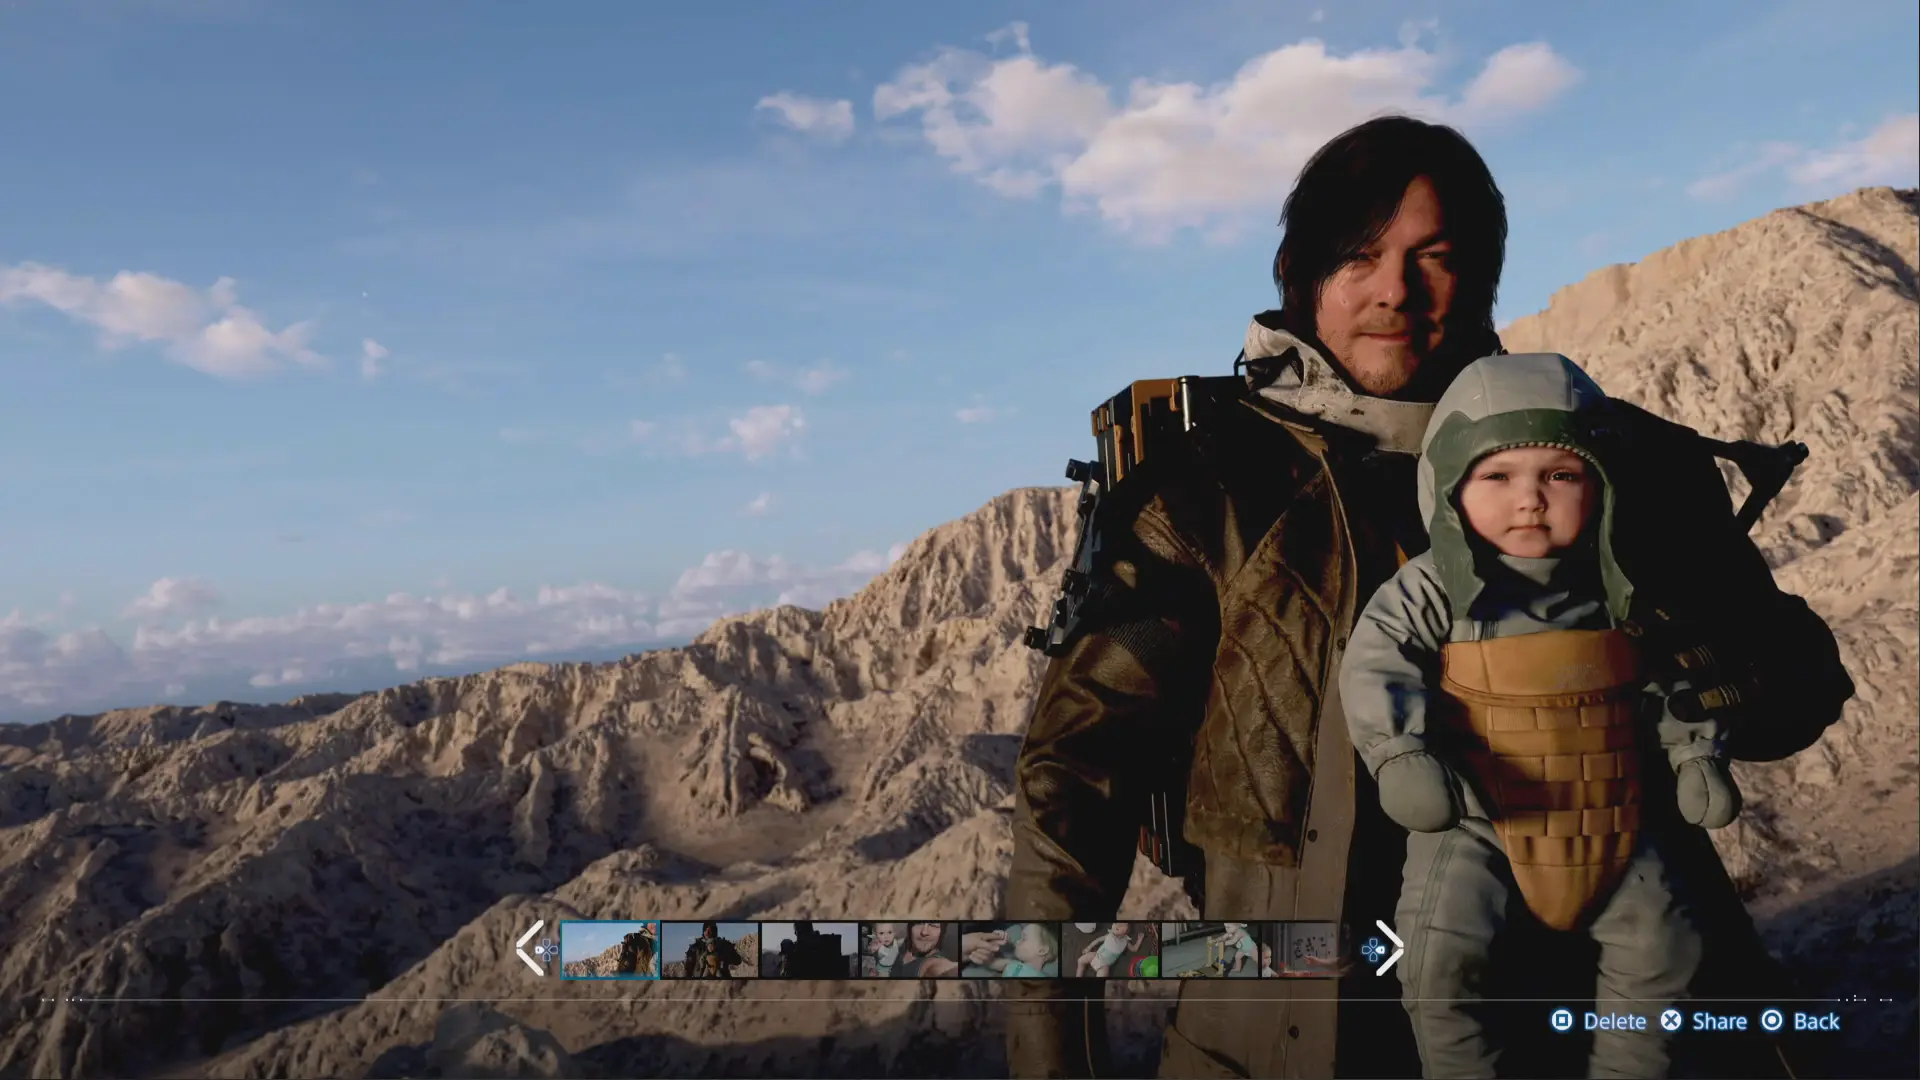
Task: Open the sixth thumbnail of baby lying down
Action: click(1110, 949)
